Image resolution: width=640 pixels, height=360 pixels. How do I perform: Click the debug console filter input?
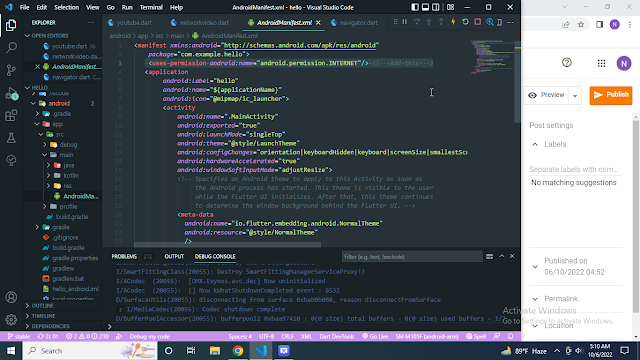tap(412, 257)
